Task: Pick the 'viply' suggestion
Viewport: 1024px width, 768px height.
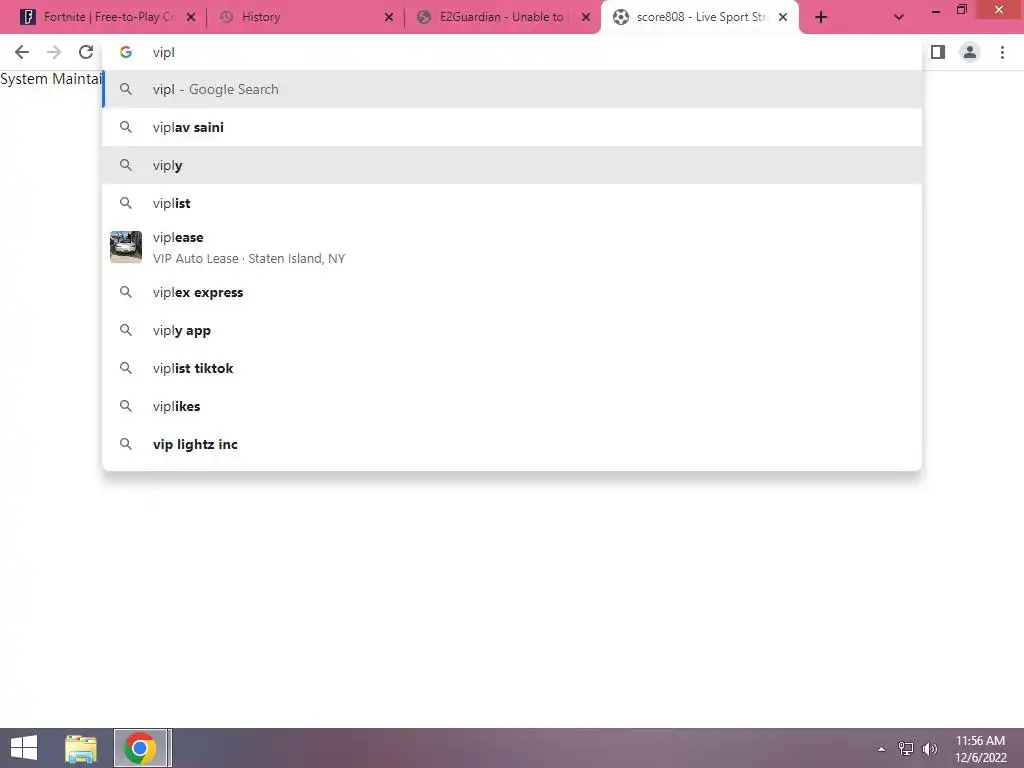Action: tap(512, 165)
